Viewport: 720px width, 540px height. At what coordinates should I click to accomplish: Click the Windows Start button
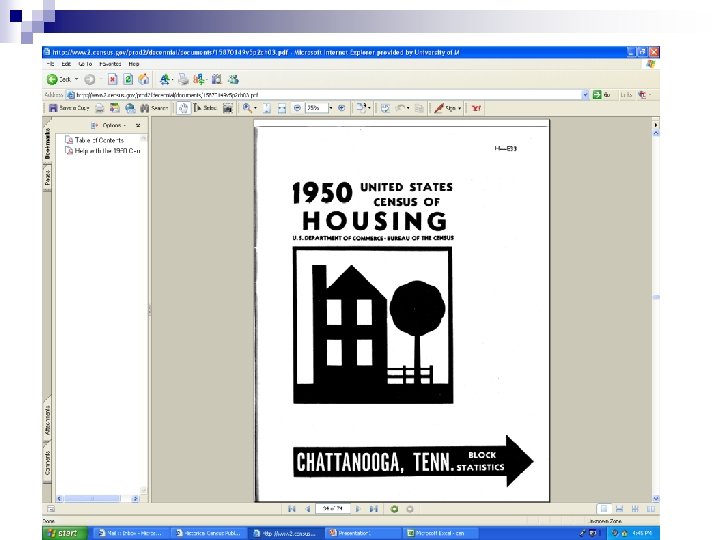pyautogui.click(x=65, y=533)
